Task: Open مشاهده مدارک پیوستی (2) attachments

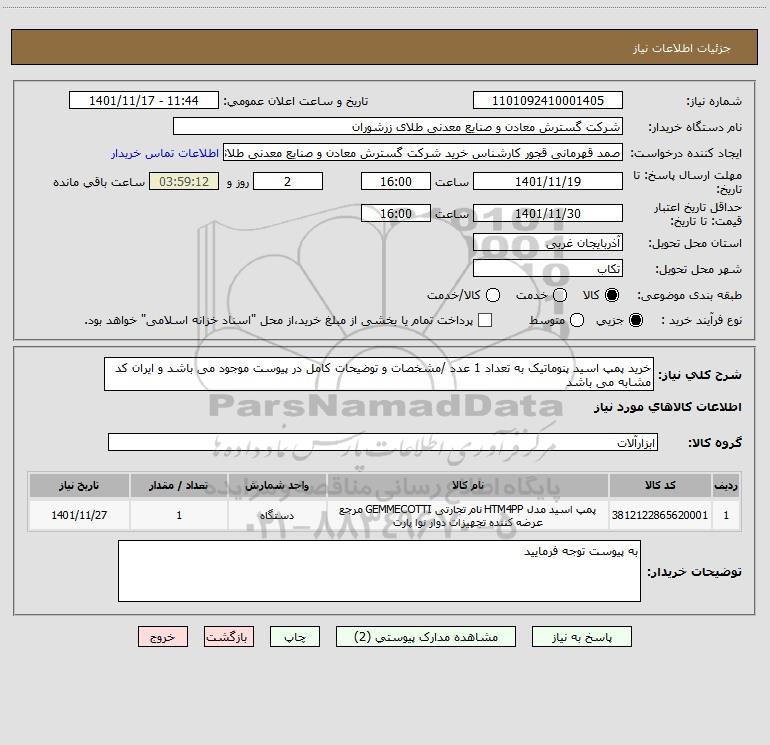Action: 426,637
